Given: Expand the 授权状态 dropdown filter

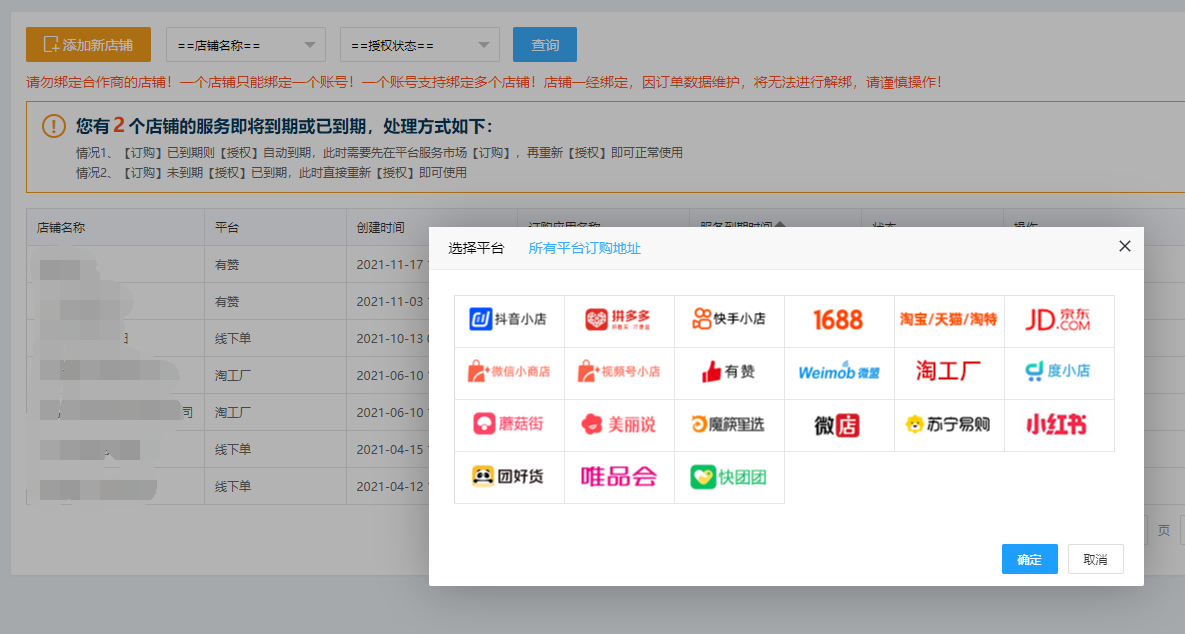Looking at the screenshot, I should point(419,45).
